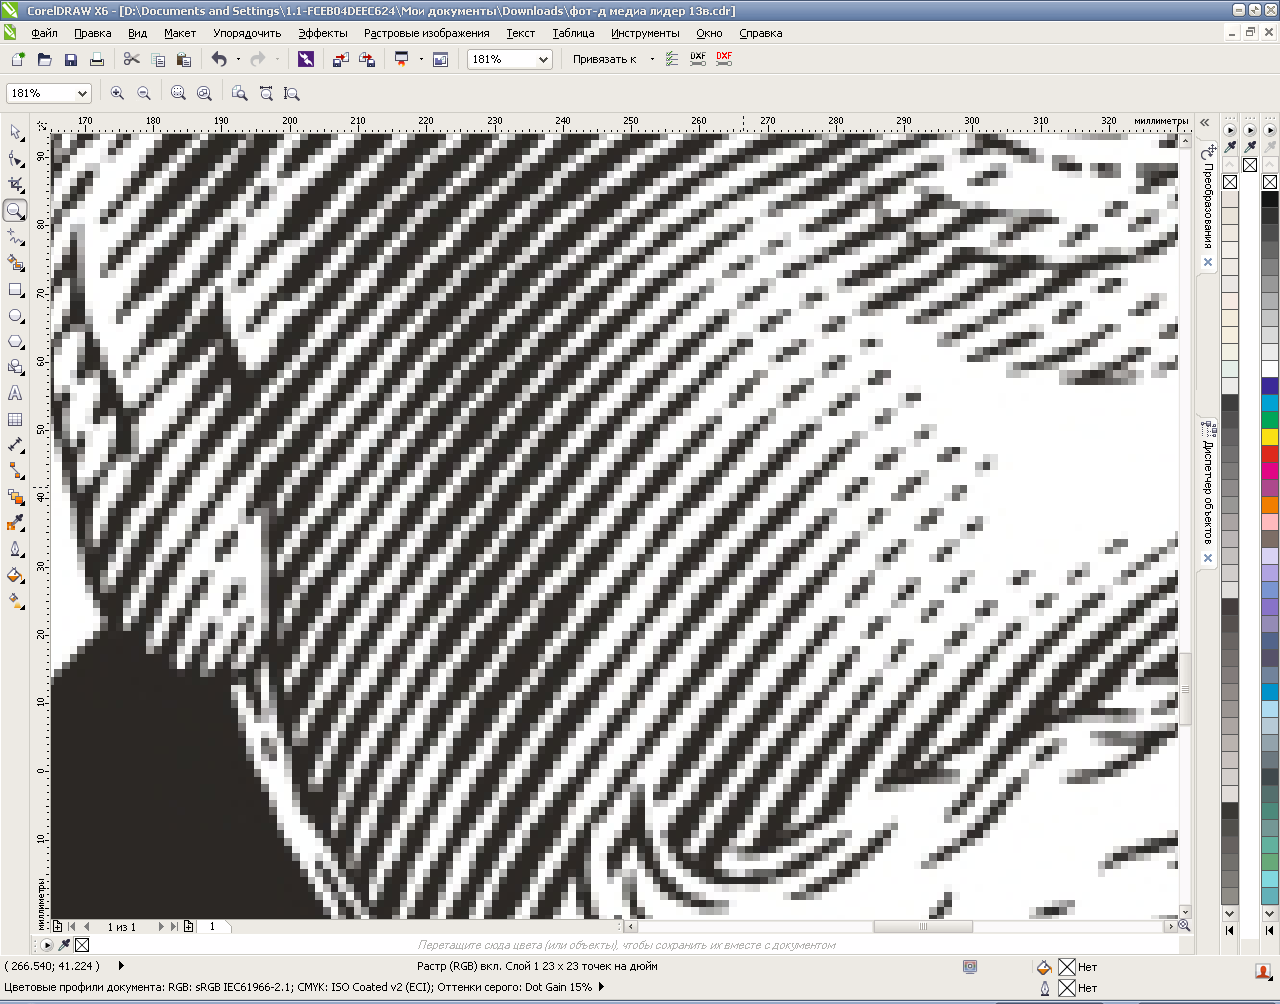Open the 'Эффекты' menu
Viewport: 1280px width, 1004px height.
tap(323, 33)
